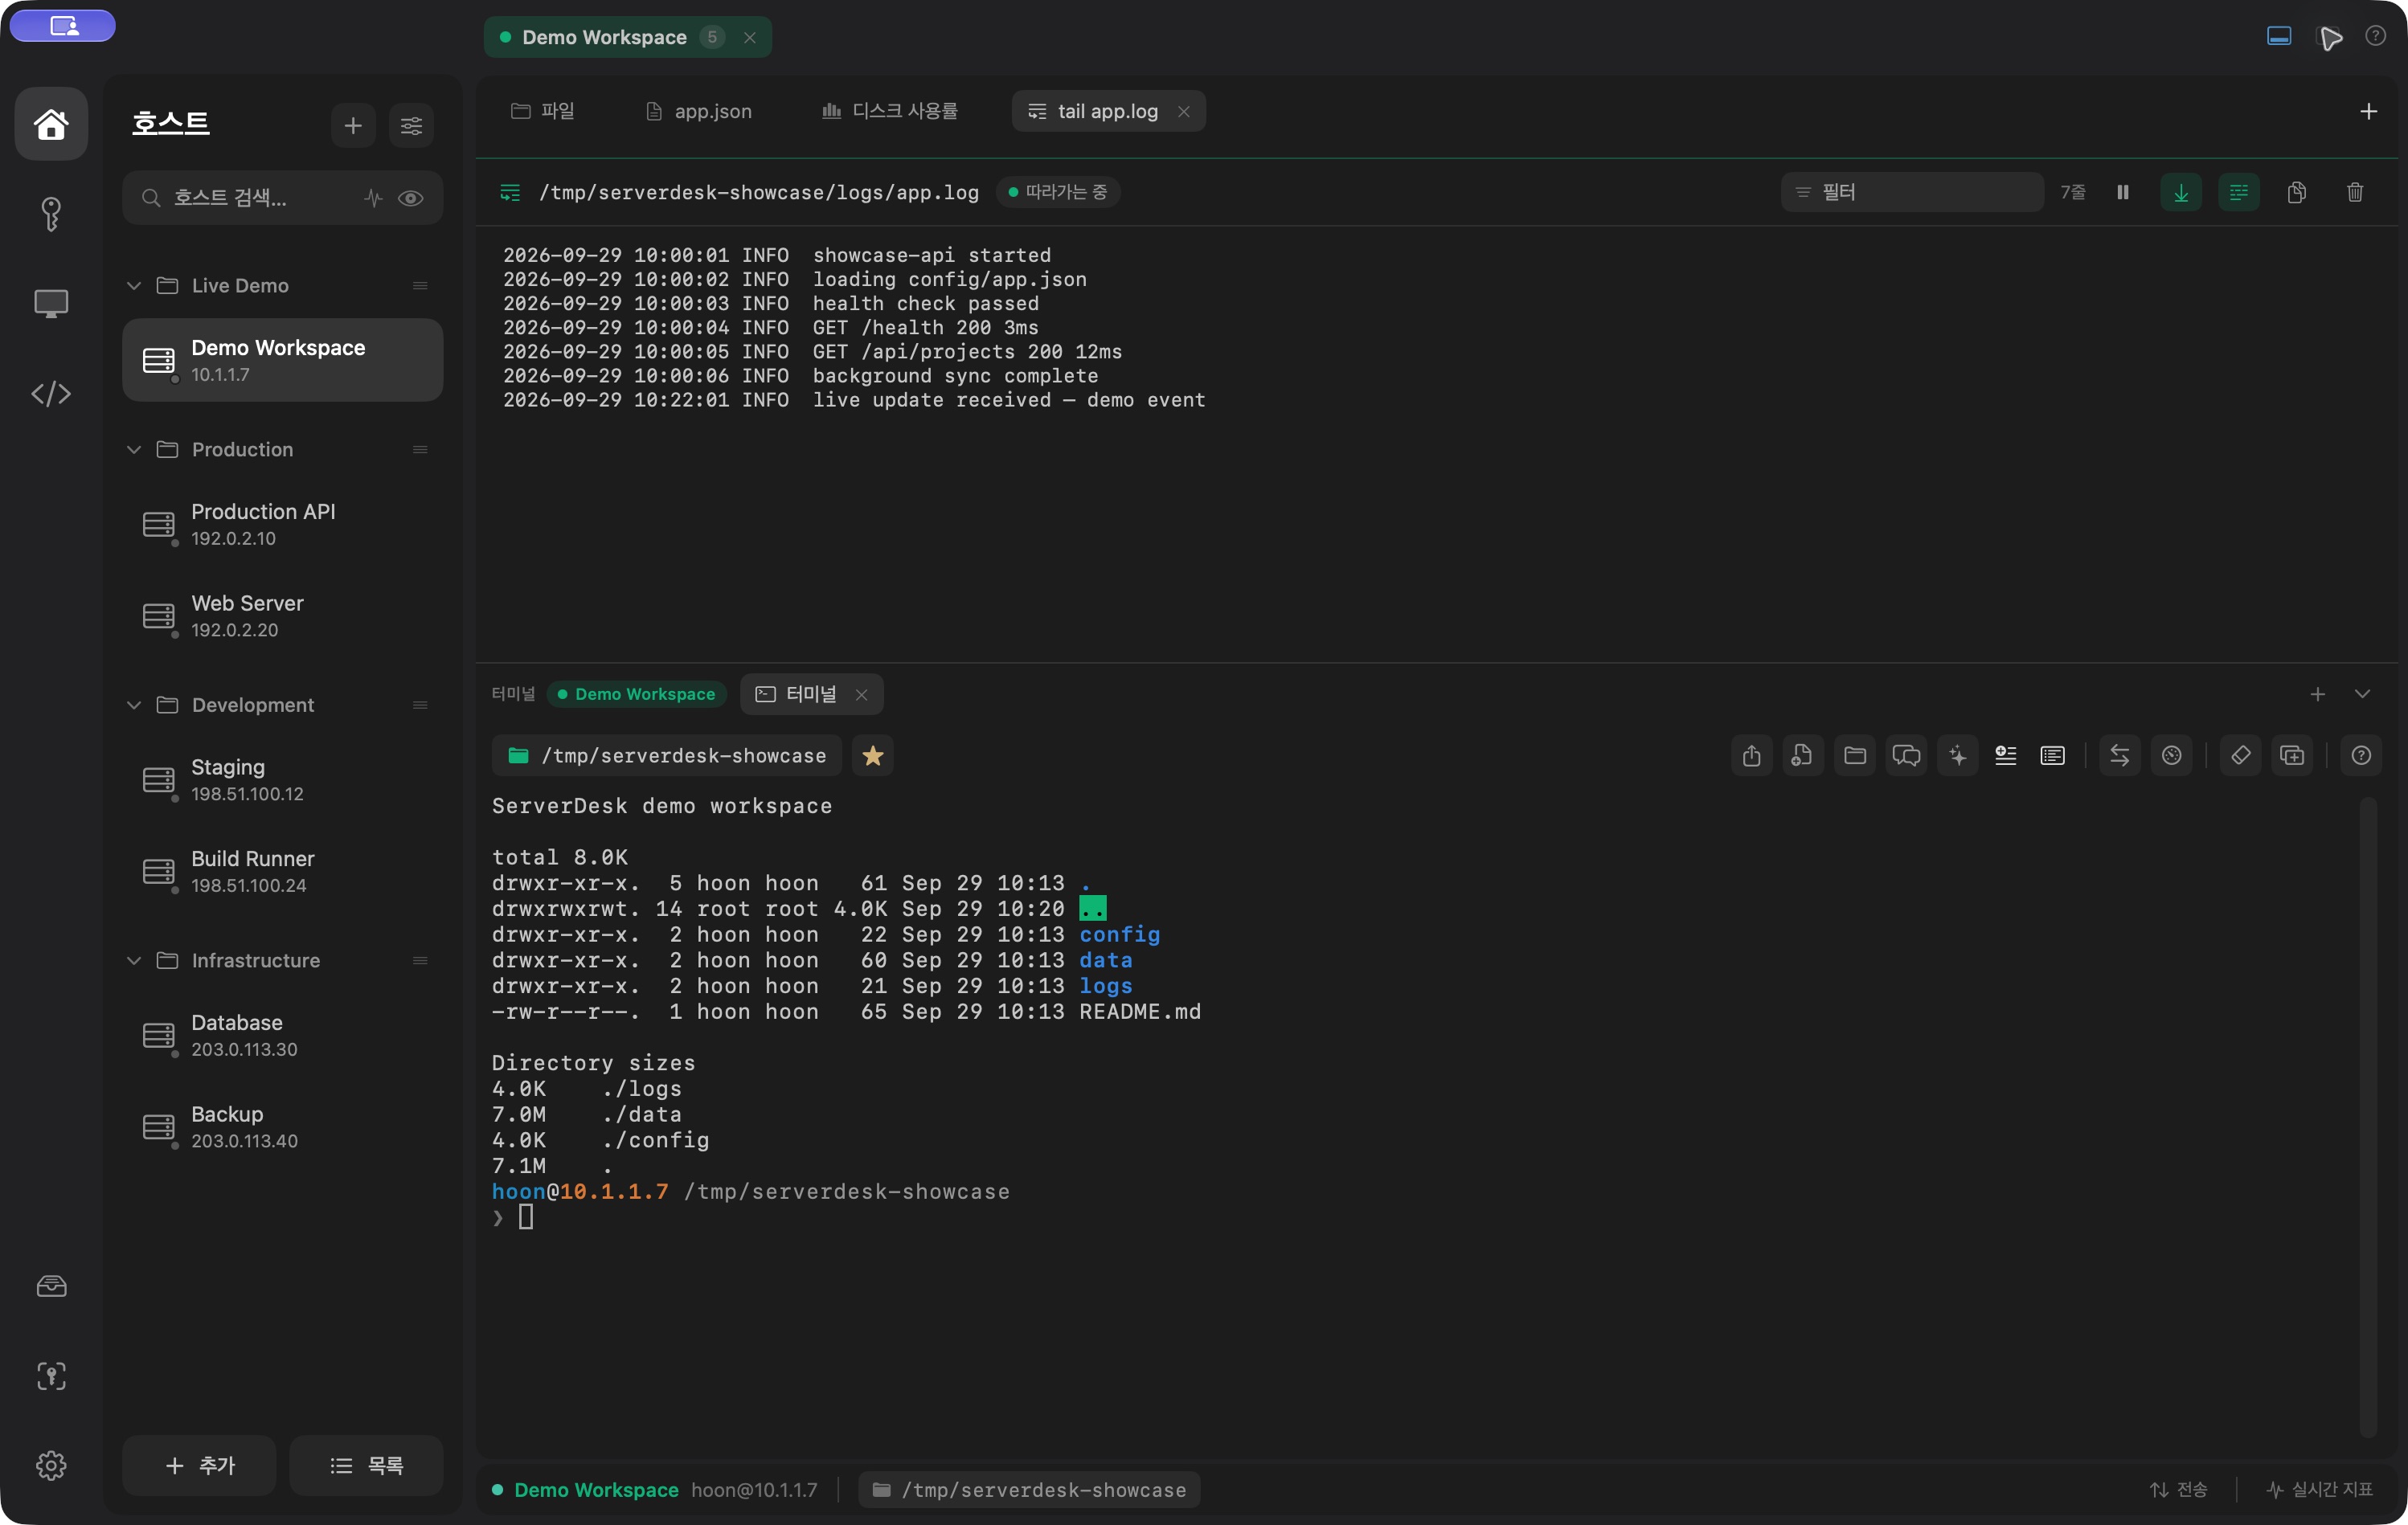Click the transfer arrows icon in terminal toolbar
This screenshot has width=2408, height=1525.
pos(2120,756)
